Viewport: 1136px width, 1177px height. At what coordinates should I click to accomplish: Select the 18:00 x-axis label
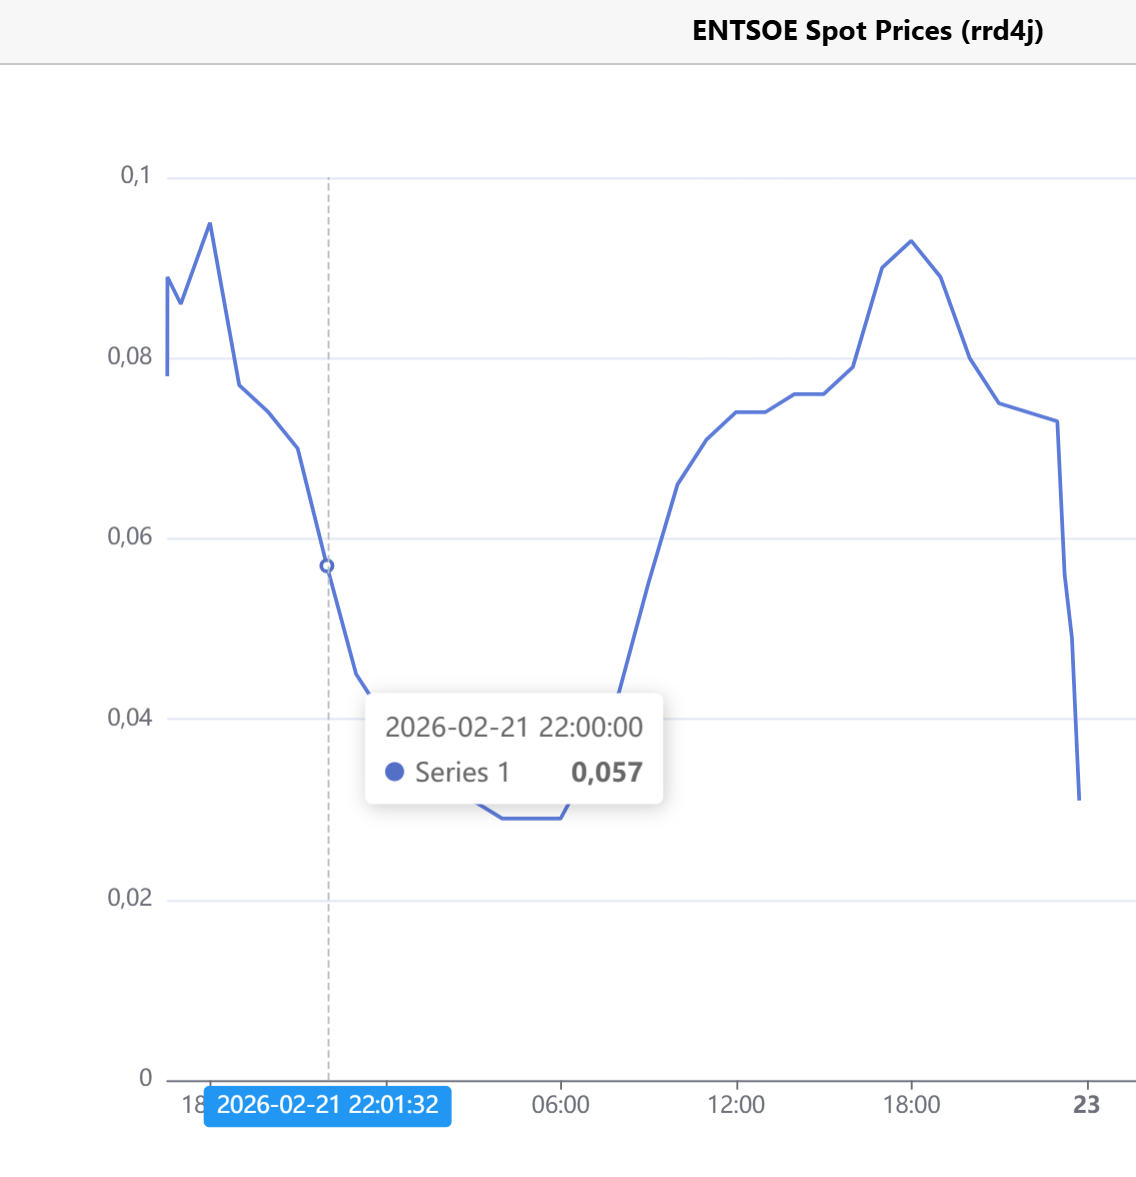point(911,1105)
